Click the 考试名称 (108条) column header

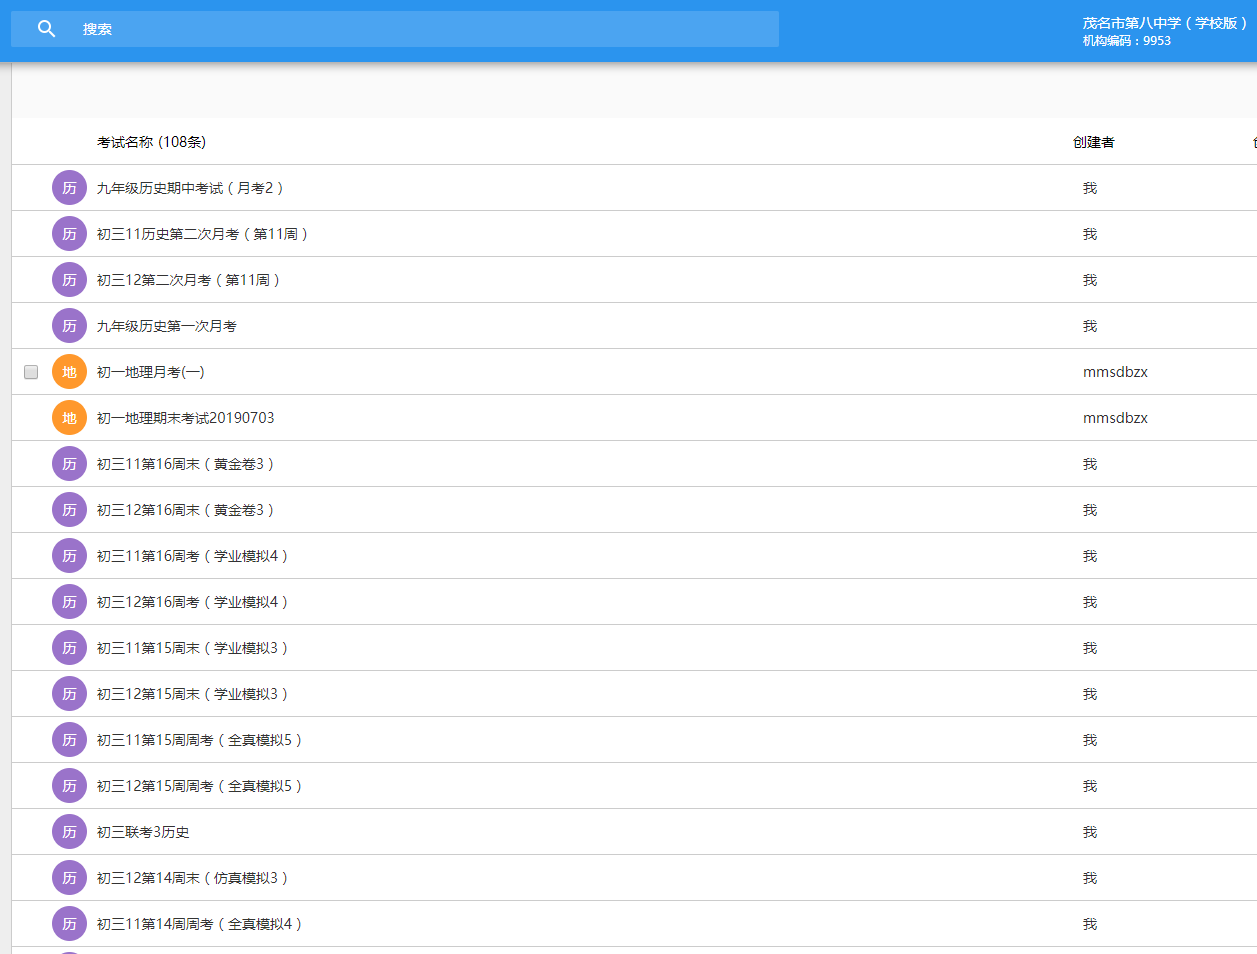[x=151, y=142]
